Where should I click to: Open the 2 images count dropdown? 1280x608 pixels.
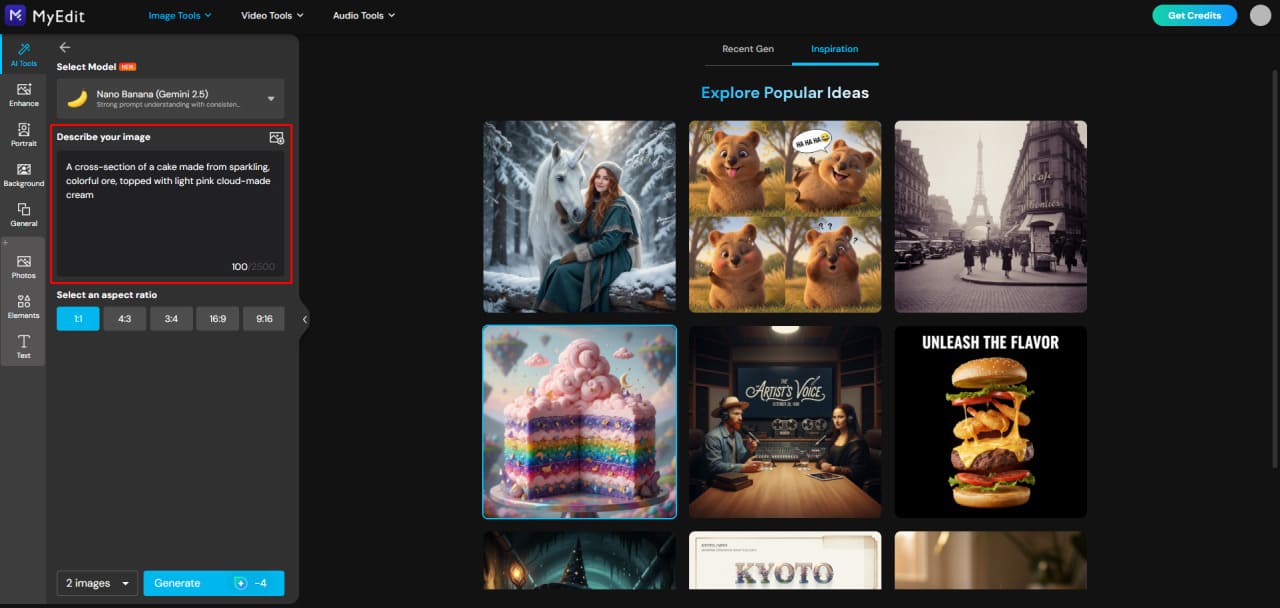pyautogui.click(x=97, y=583)
